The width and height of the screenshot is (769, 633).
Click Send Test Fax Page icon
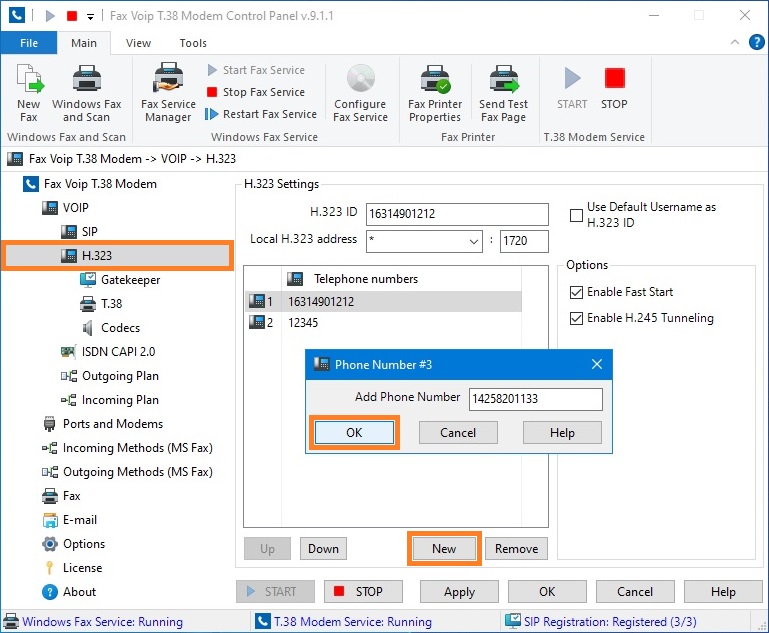[504, 93]
